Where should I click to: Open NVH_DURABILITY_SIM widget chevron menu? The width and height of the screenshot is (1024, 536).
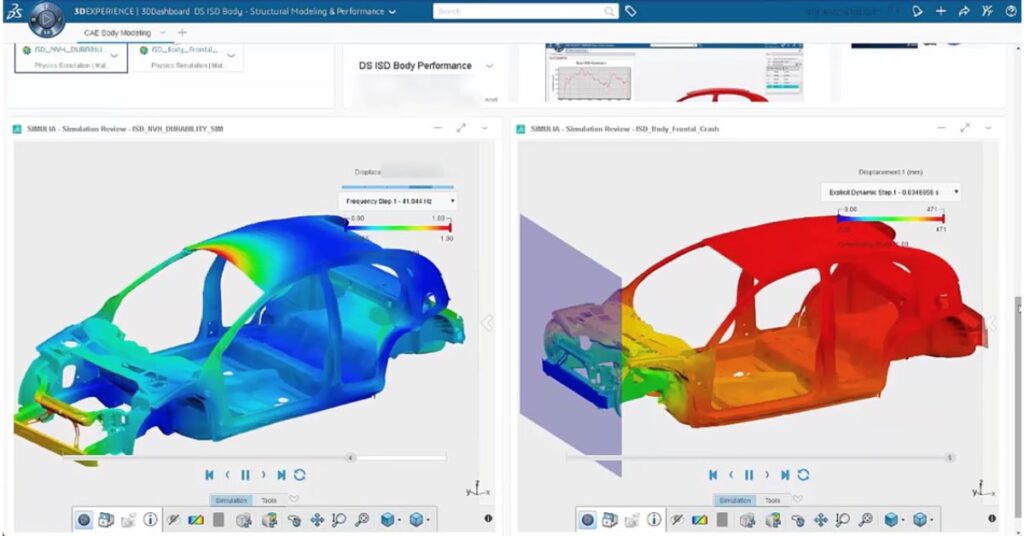[485, 128]
